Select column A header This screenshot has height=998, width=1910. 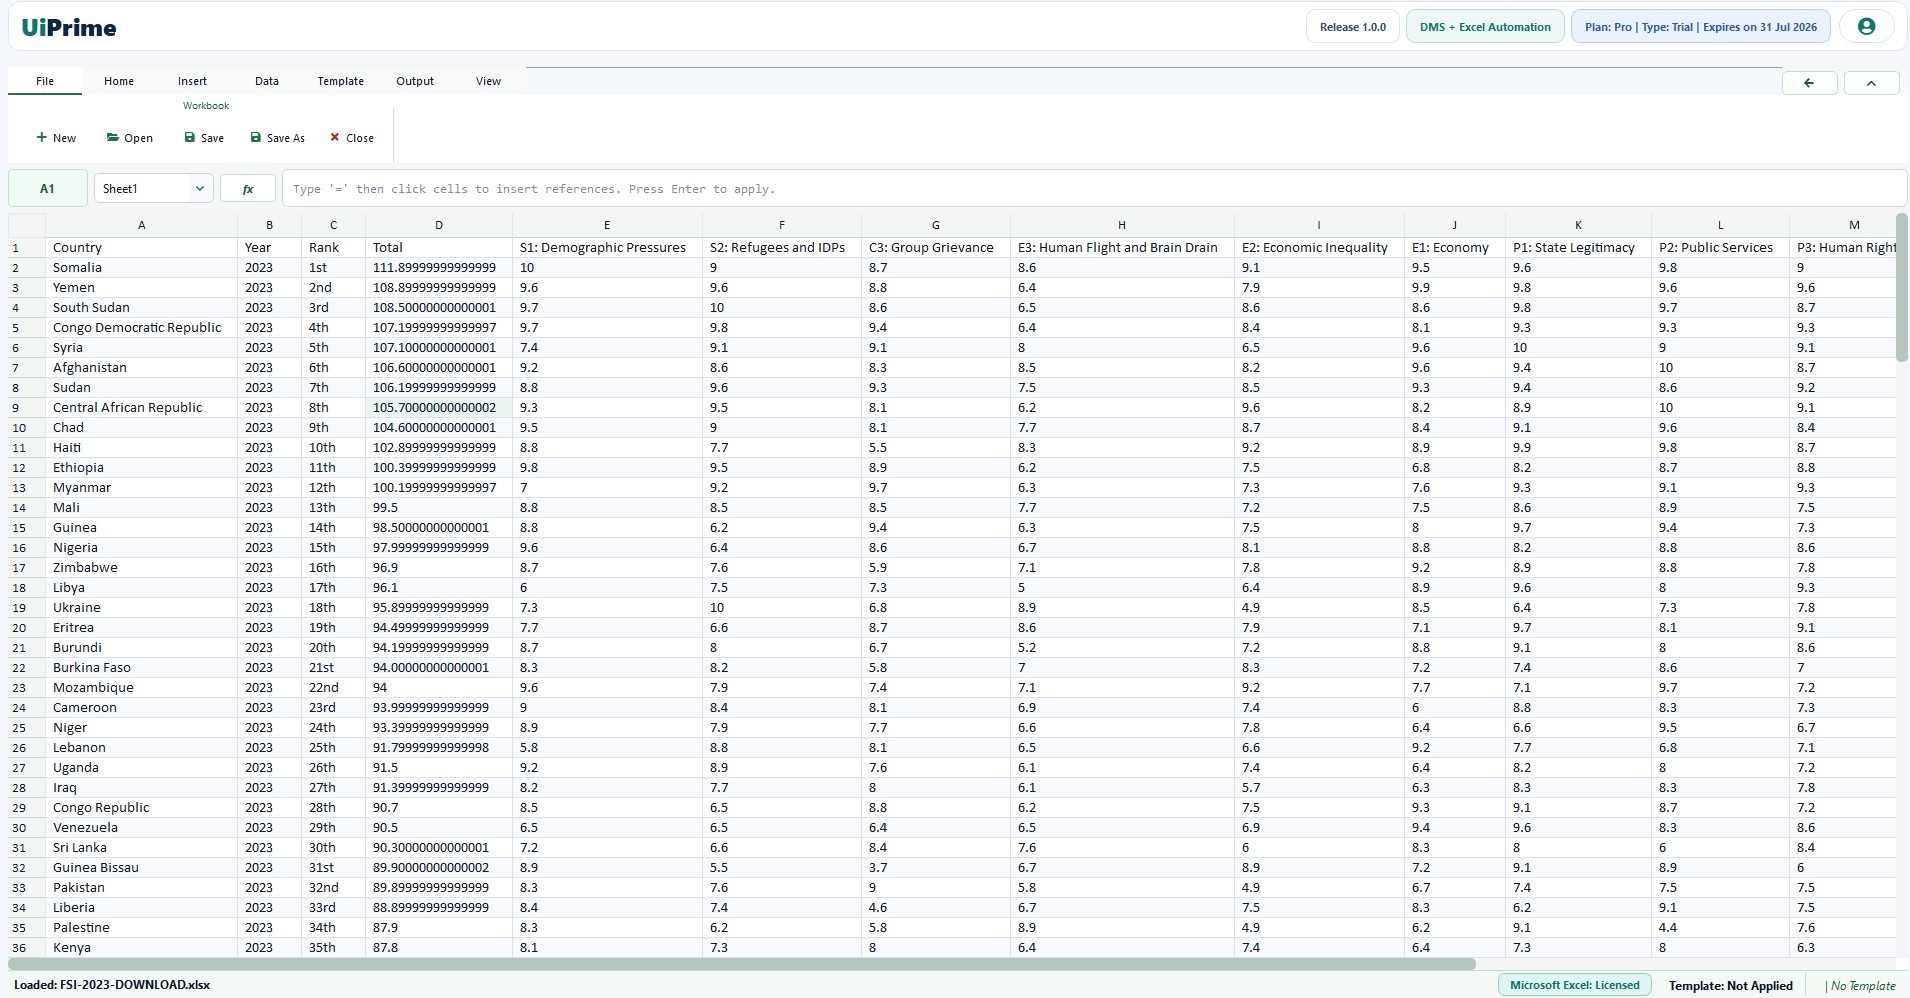pyautogui.click(x=141, y=225)
